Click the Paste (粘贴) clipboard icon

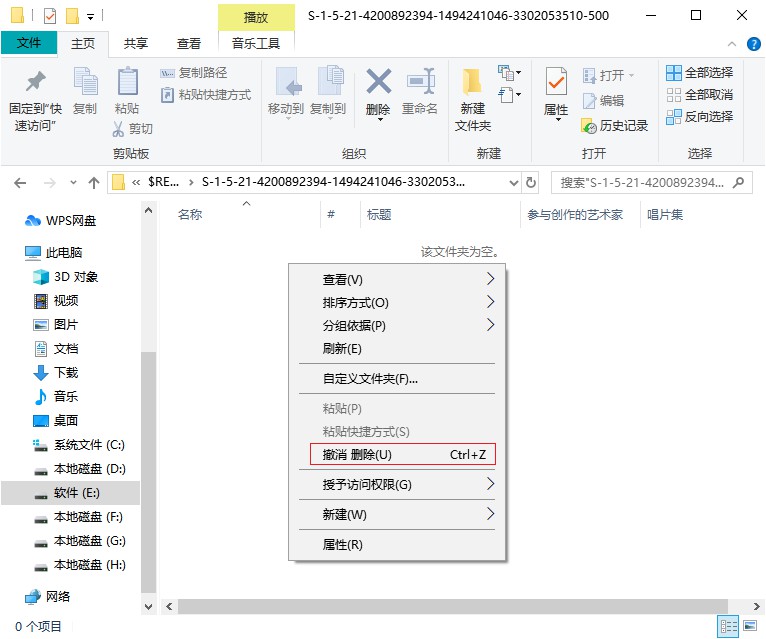tap(127, 81)
